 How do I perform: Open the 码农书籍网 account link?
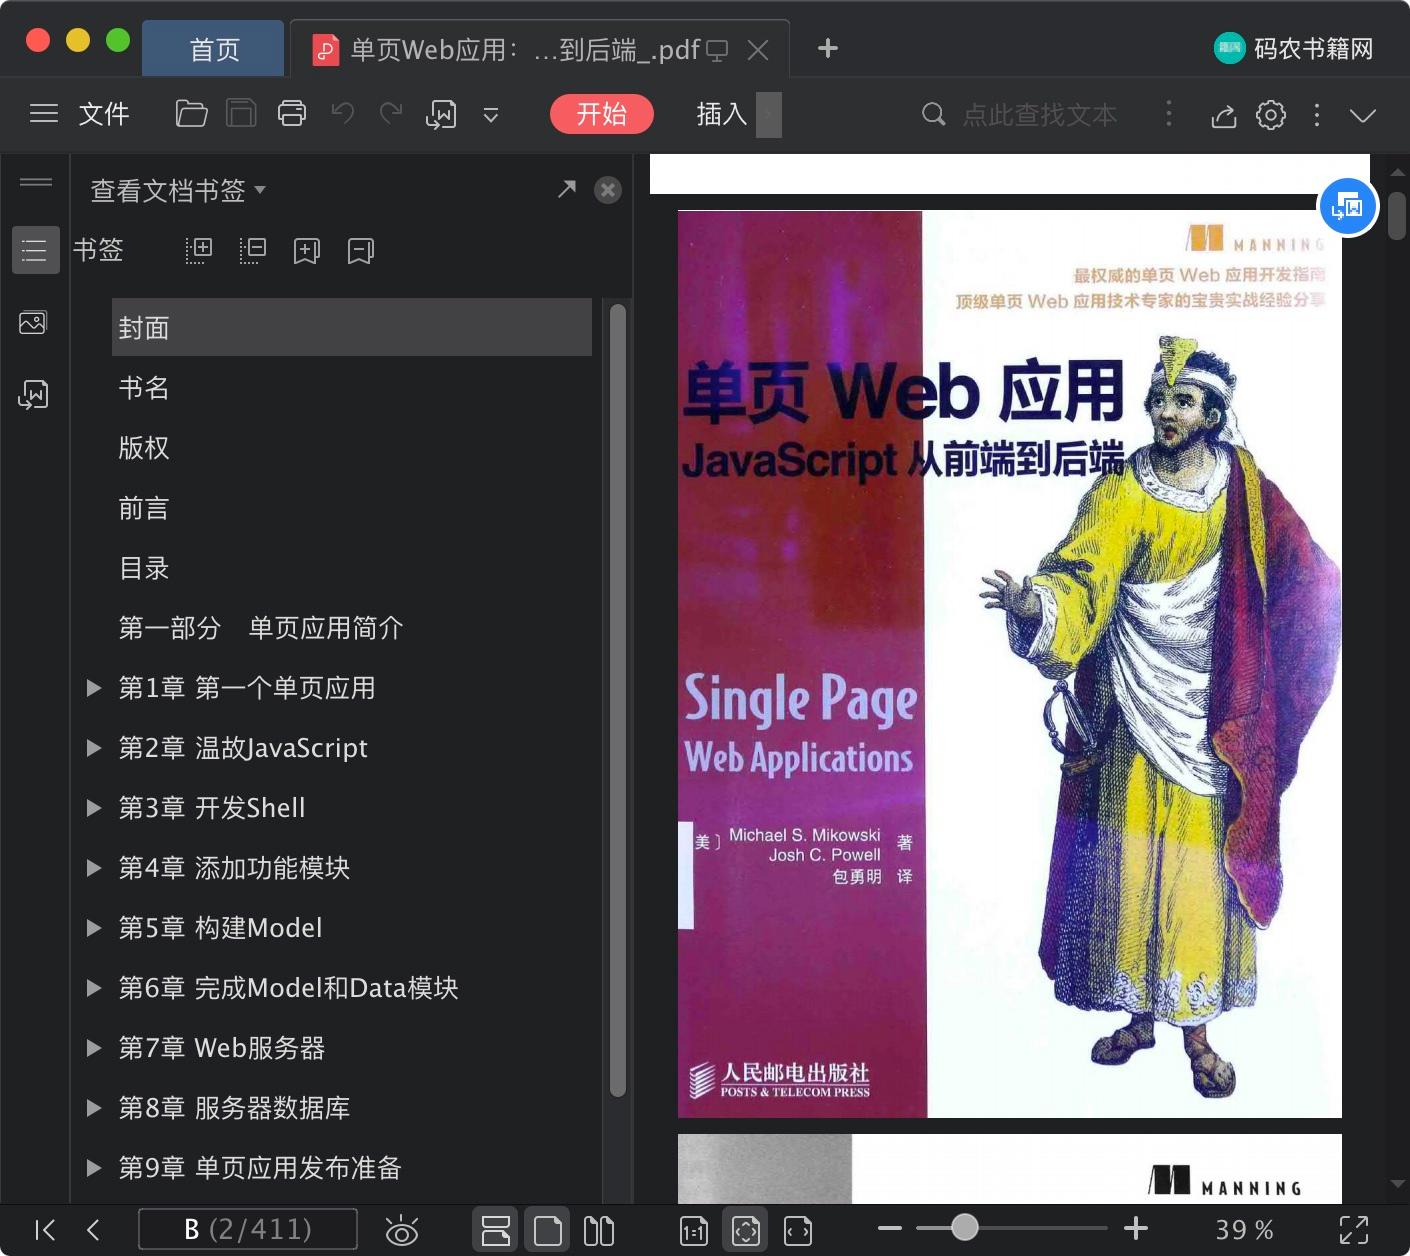[x=1294, y=48]
